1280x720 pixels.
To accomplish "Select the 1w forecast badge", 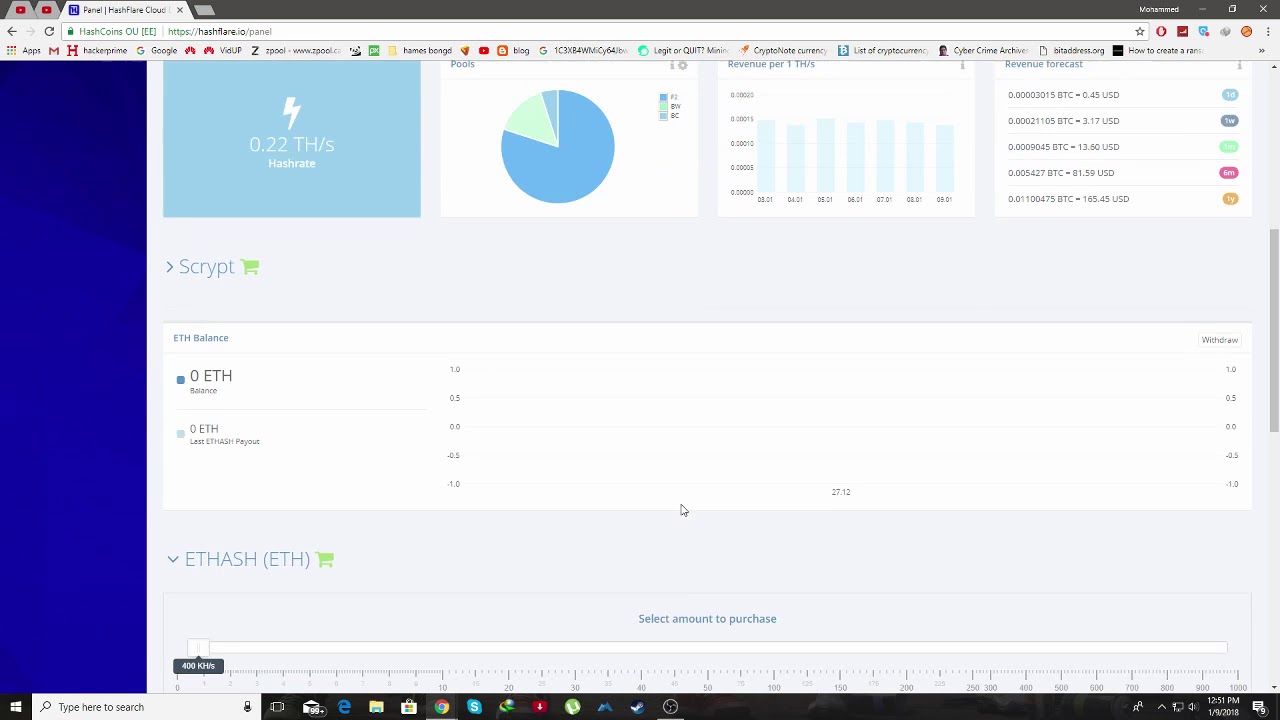I will (x=1230, y=121).
